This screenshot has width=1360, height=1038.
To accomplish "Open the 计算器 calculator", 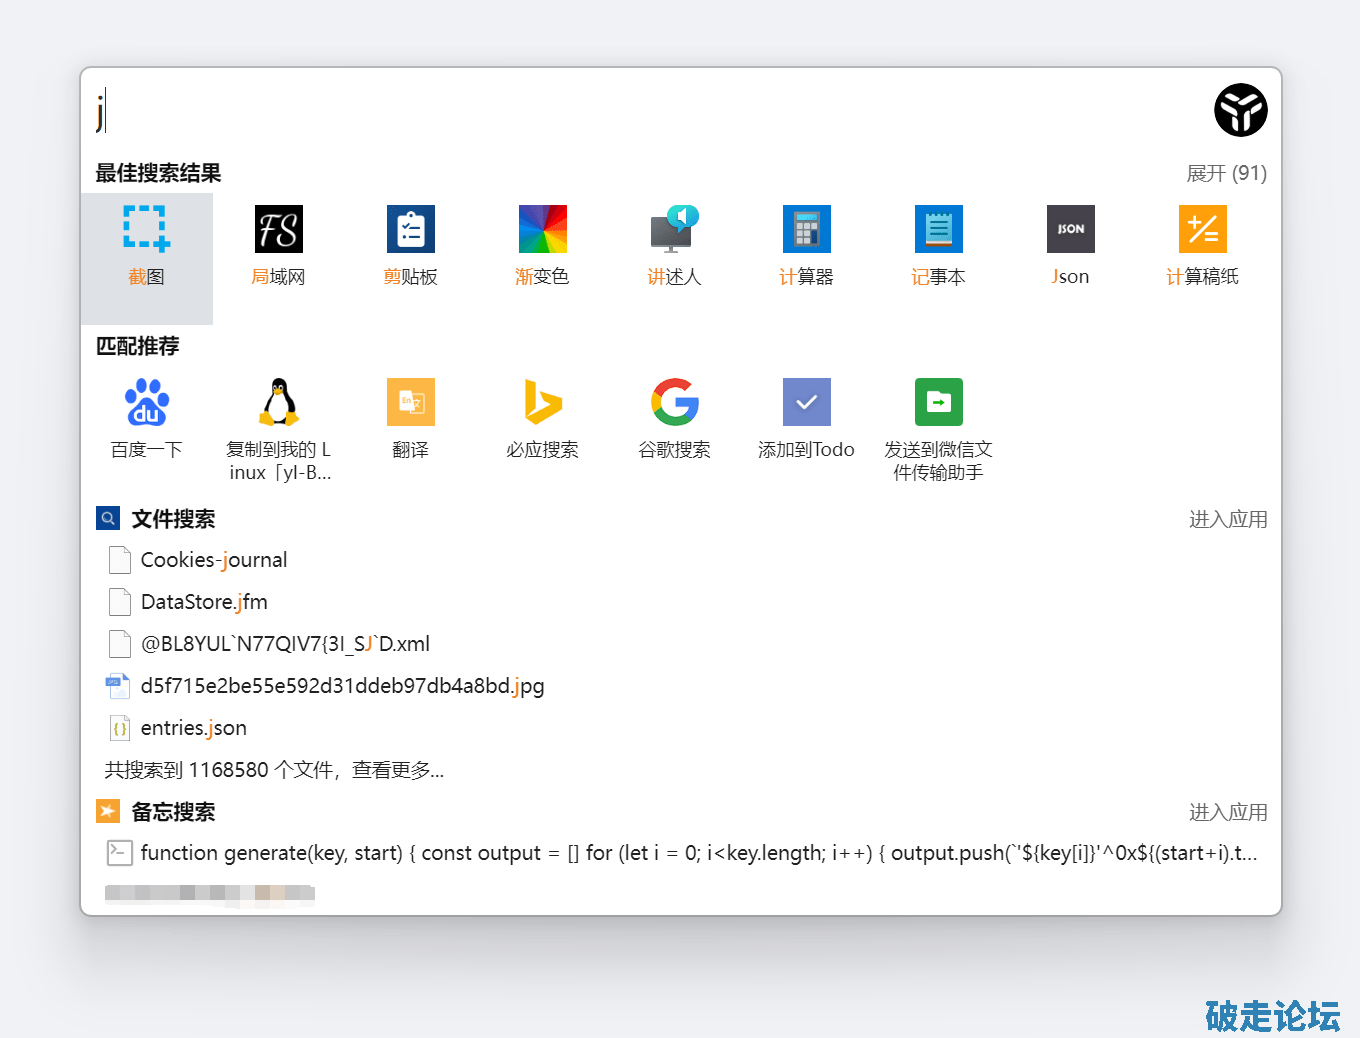I will 806,247.
